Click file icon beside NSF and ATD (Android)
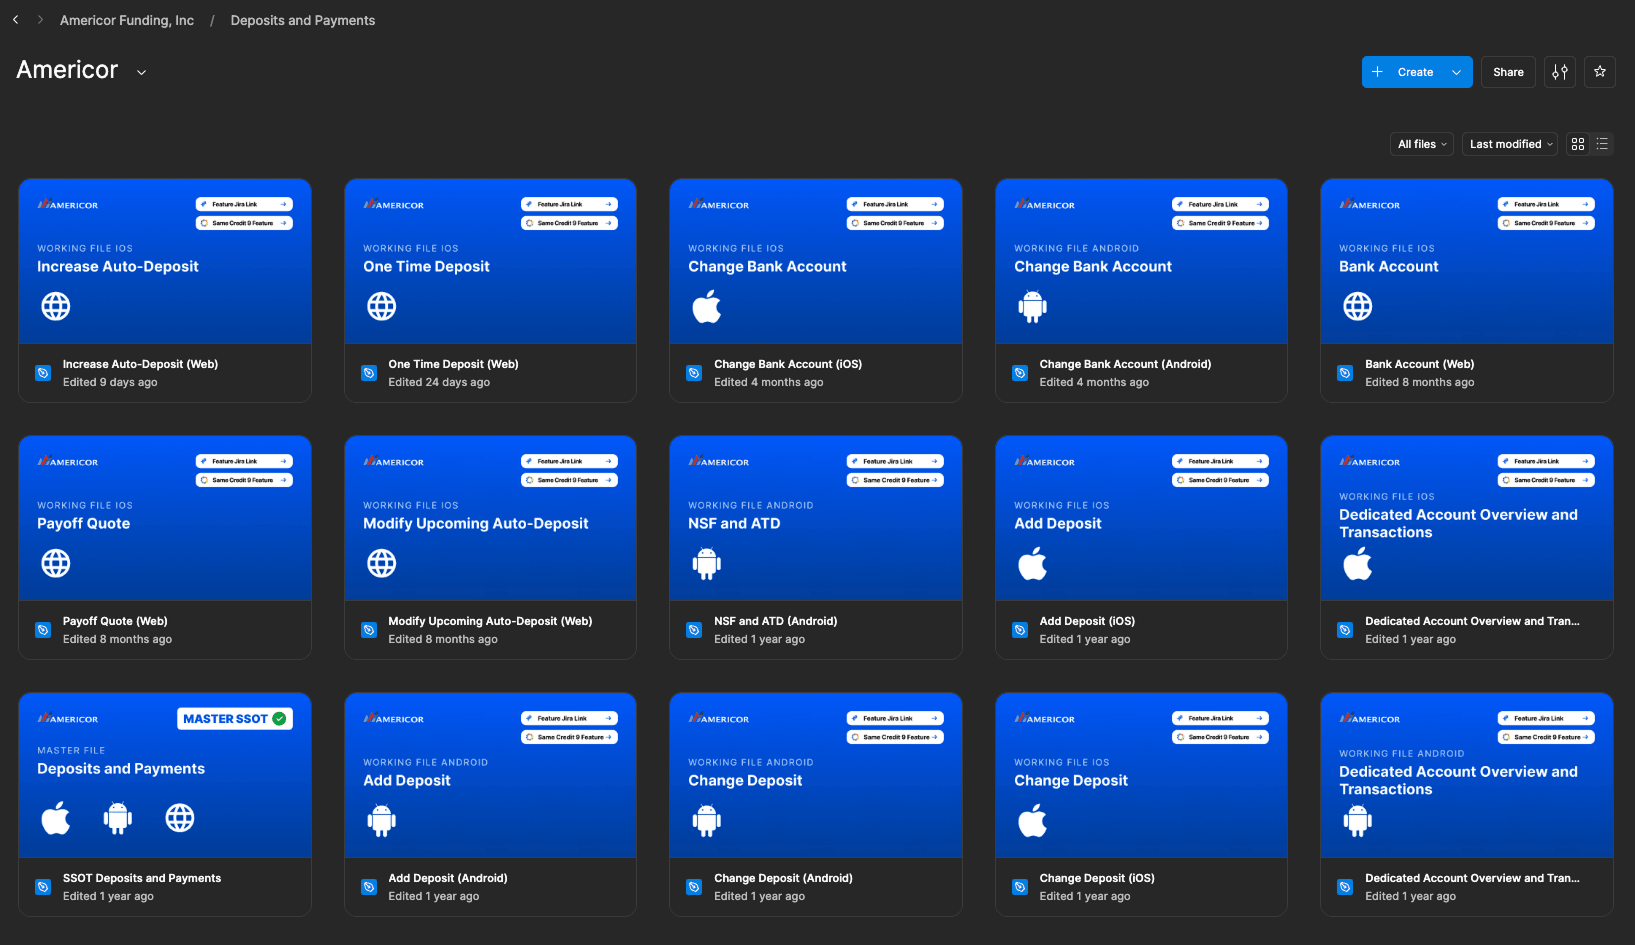 (694, 630)
